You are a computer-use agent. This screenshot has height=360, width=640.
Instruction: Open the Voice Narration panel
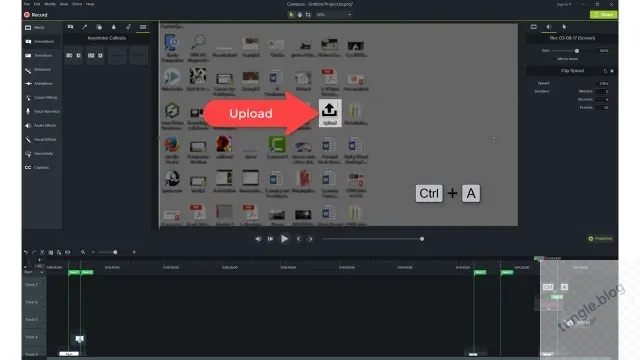pyautogui.click(x=42, y=111)
